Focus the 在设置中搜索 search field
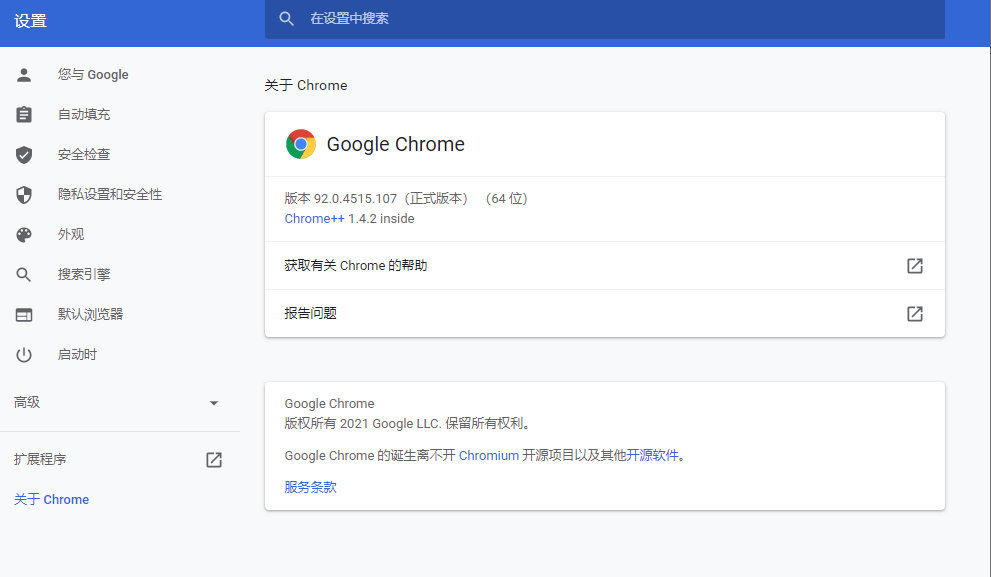The image size is (991, 577). point(605,19)
